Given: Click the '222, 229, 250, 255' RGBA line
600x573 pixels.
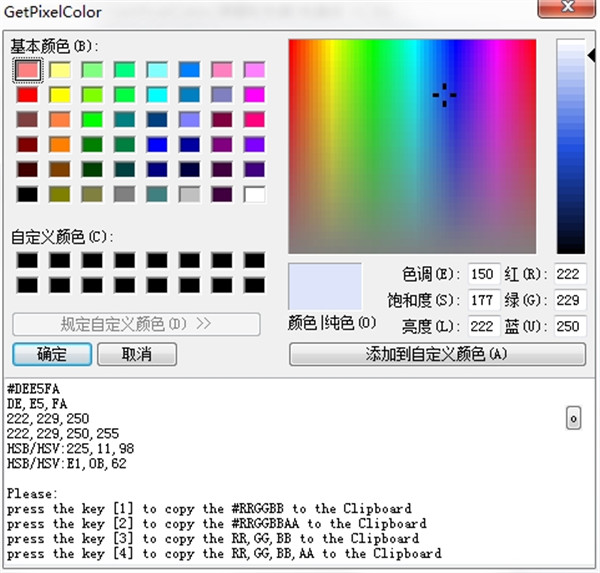Looking at the screenshot, I should click(63, 434).
